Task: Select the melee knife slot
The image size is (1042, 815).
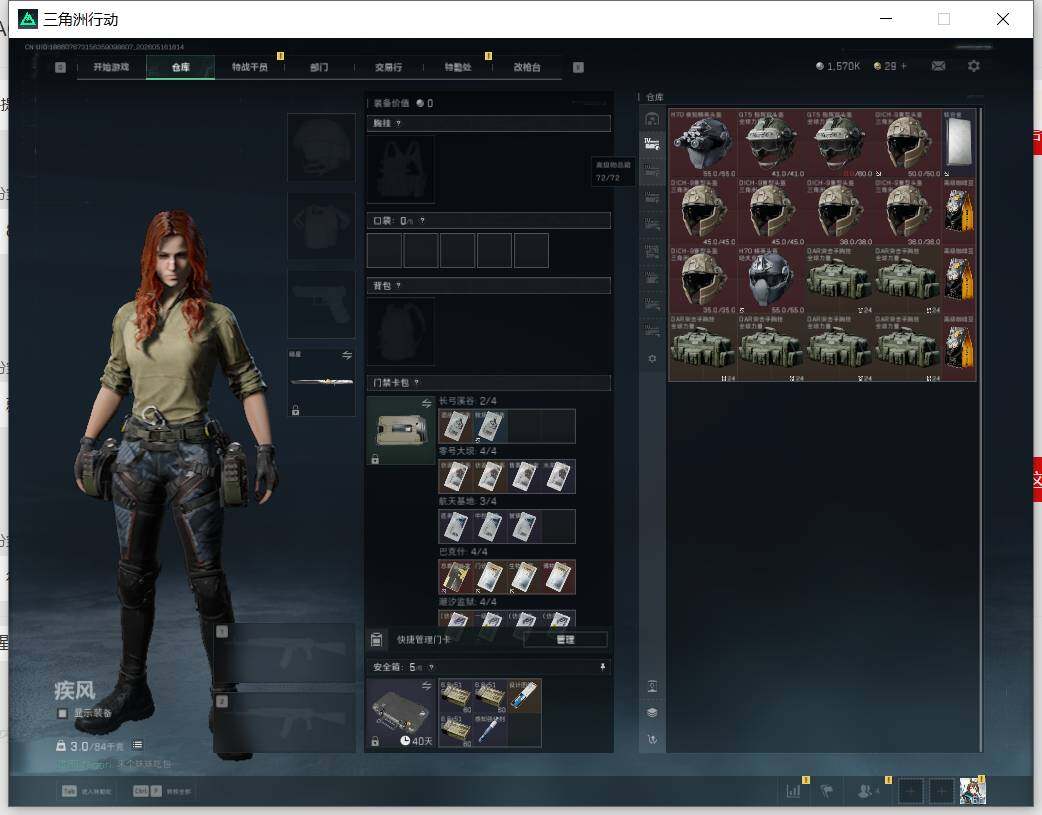Action: point(321,382)
